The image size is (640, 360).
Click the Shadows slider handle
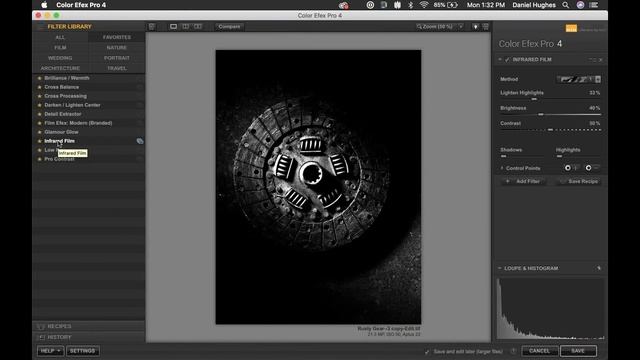coord(503,156)
